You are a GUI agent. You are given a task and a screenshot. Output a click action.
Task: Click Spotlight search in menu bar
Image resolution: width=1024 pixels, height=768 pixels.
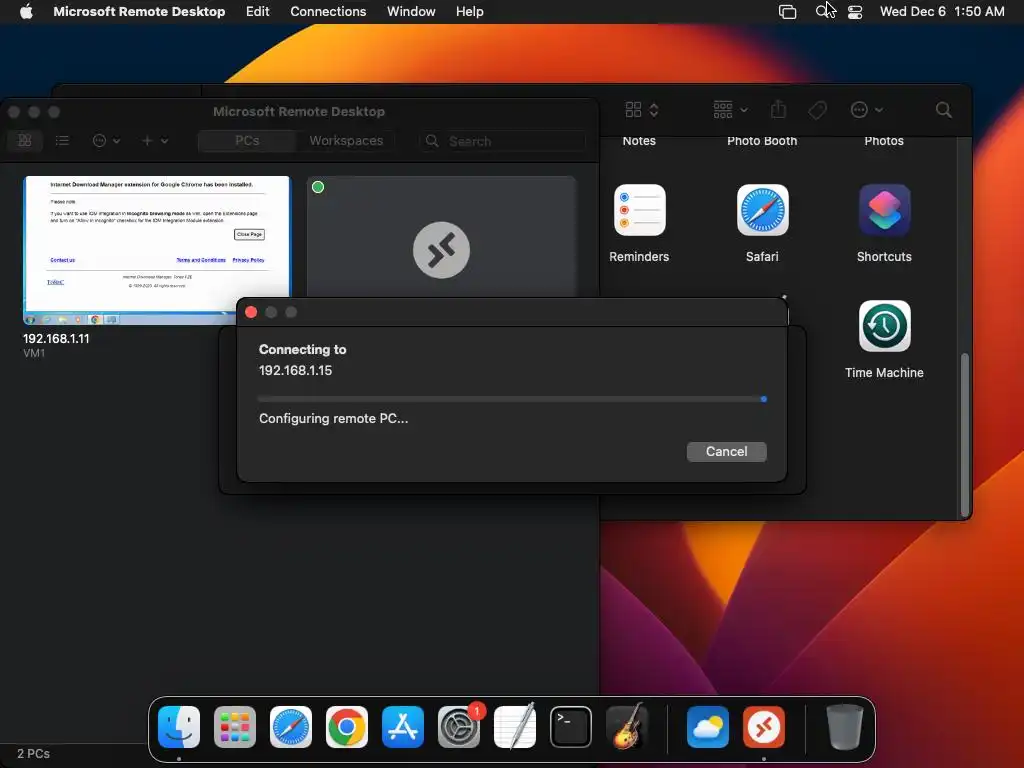[x=823, y=11]
